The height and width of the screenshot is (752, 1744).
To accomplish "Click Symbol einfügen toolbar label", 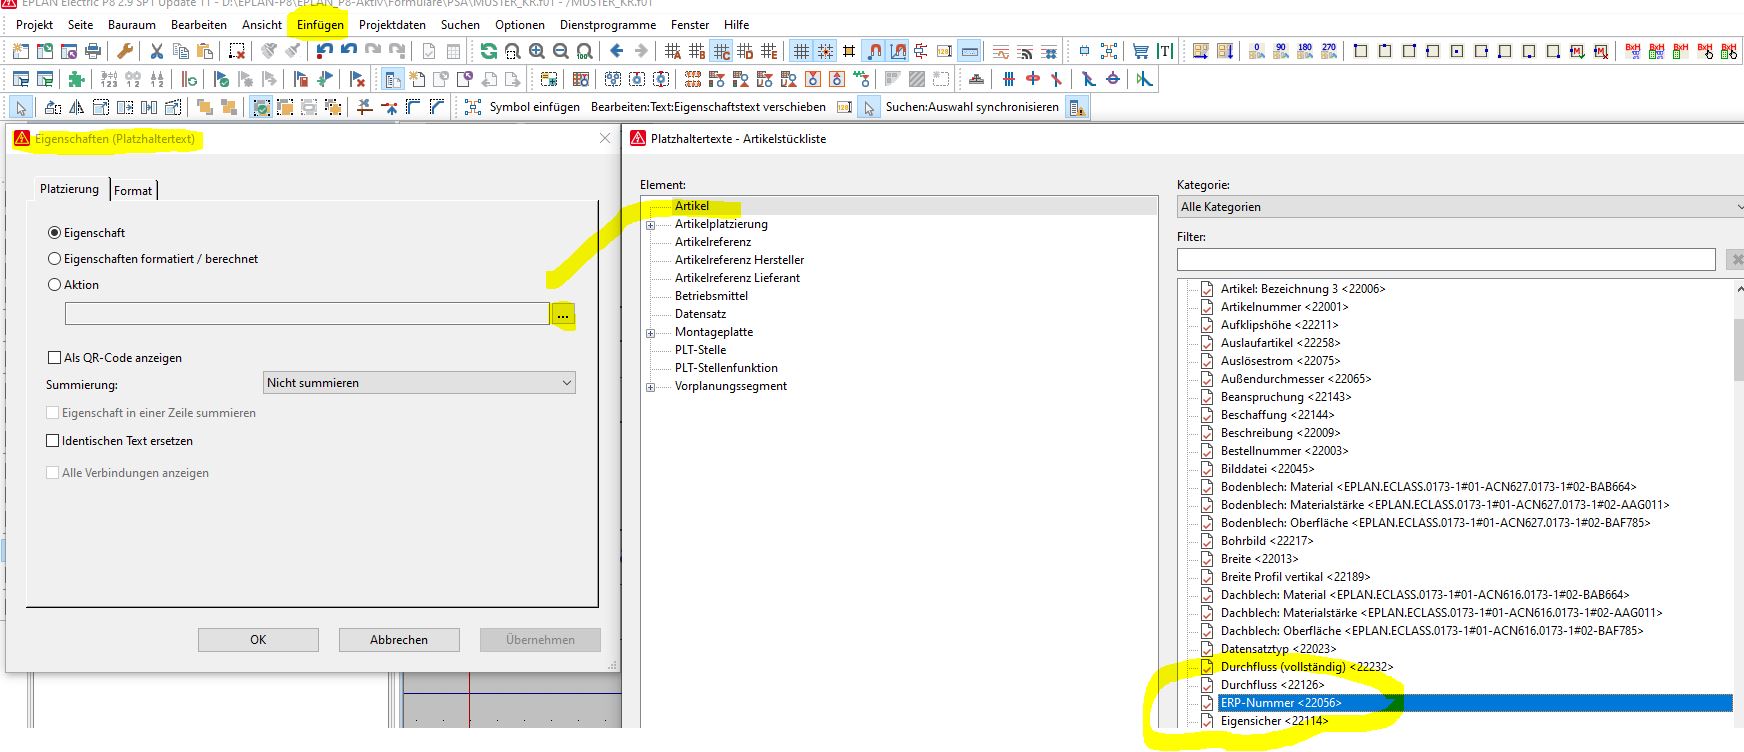I will (535, 107).
